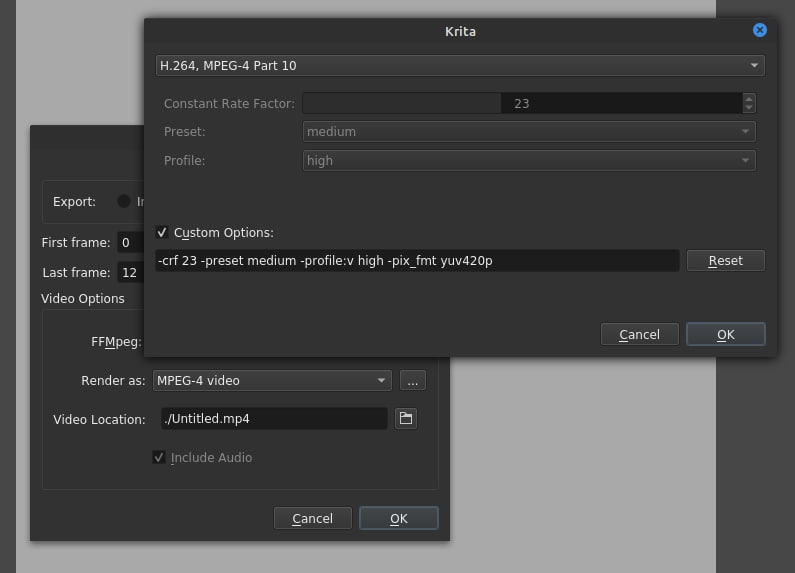The width and height of the screenshot is (795, 573).
Task: Open the Profile high dropdown
Action: click(x=529, y=161)
